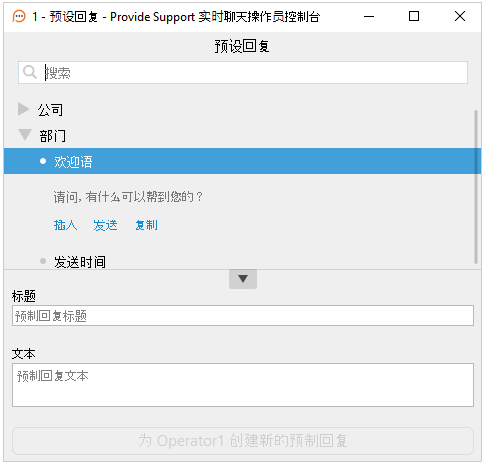Screen dimensions: 485x465
Task: Click the magnifier search icon
Action: pyautogui.click(x=30, y=72)
